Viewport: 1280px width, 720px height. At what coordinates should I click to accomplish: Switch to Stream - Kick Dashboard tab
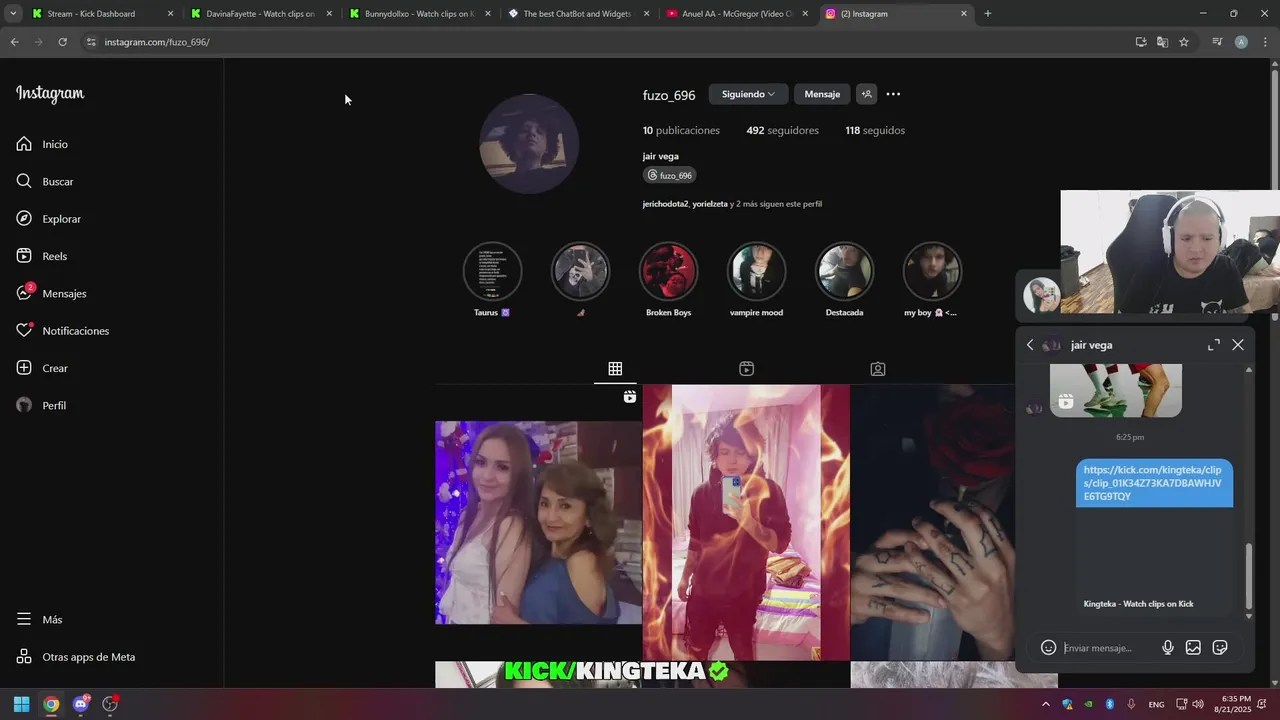click(103, 14)
